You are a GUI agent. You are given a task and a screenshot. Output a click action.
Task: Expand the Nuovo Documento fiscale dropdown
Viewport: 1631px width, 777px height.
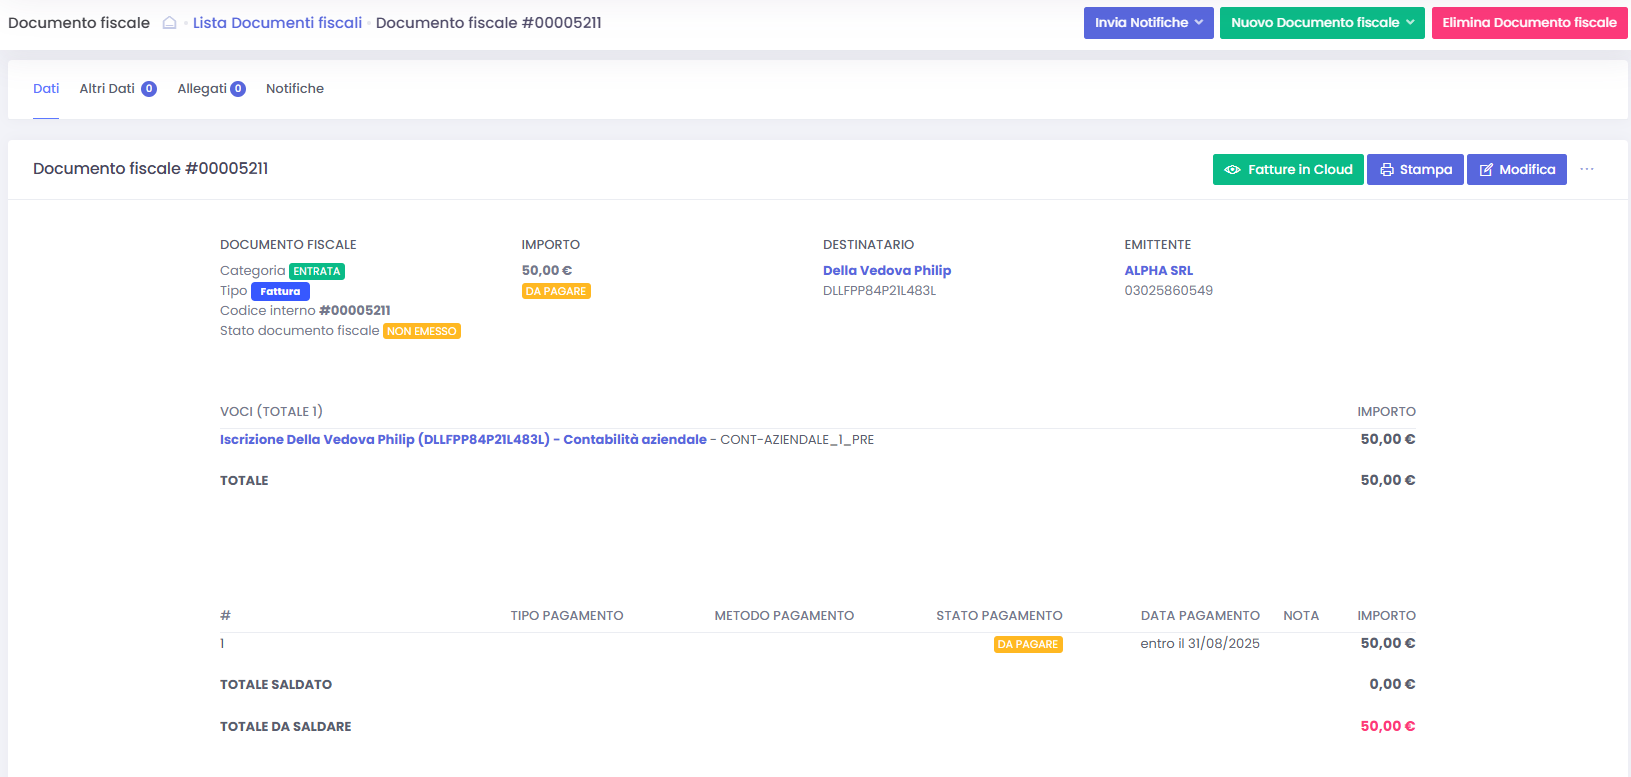pos(1321,23)
